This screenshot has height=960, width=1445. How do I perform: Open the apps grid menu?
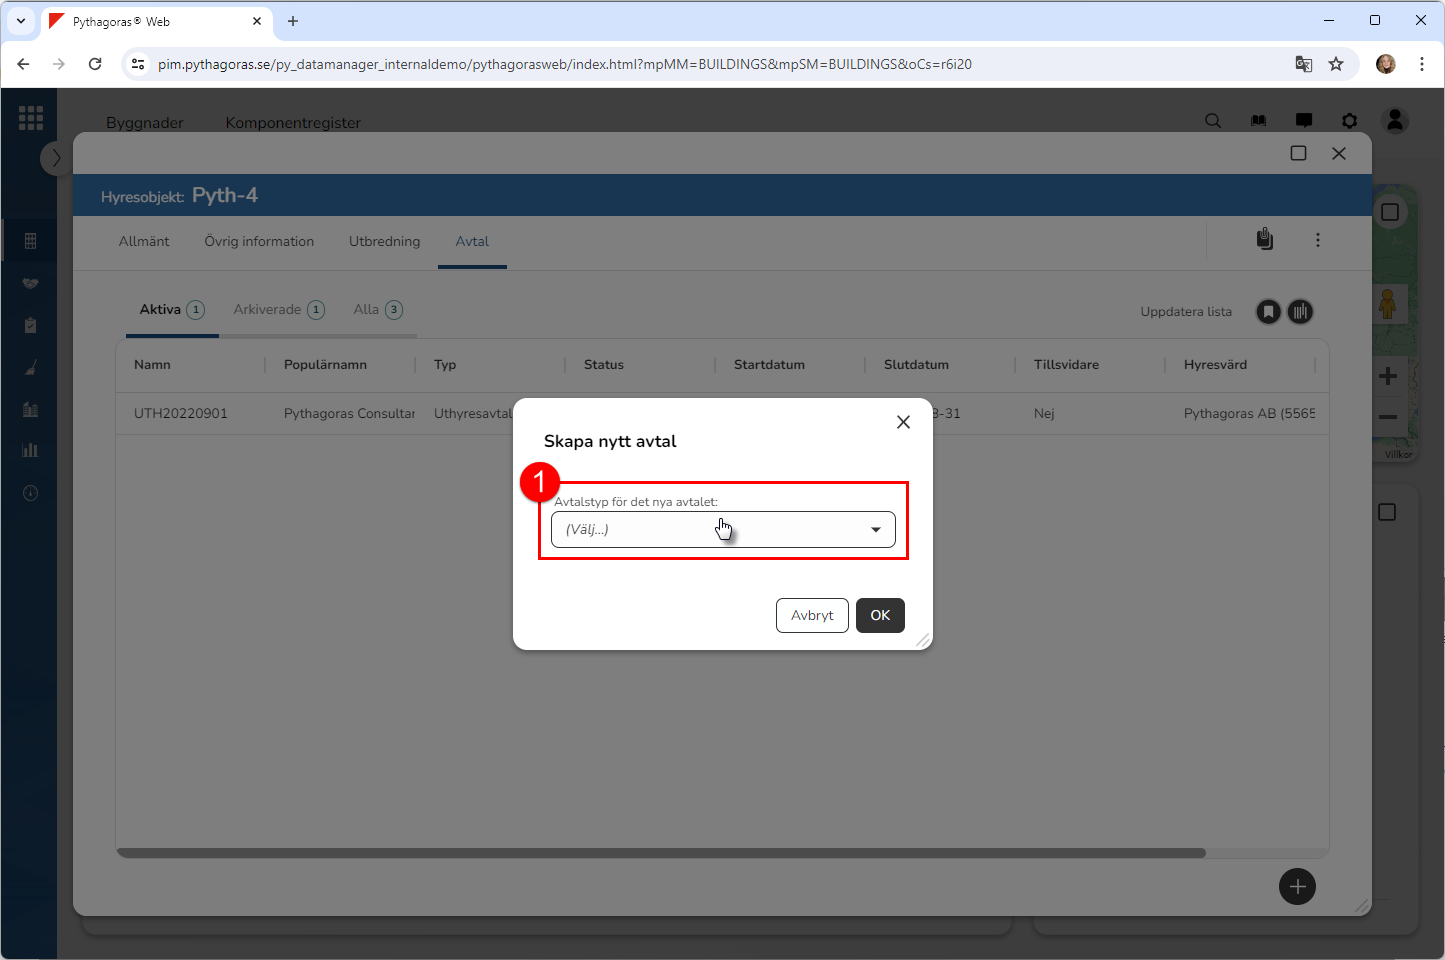pos(31,118)
